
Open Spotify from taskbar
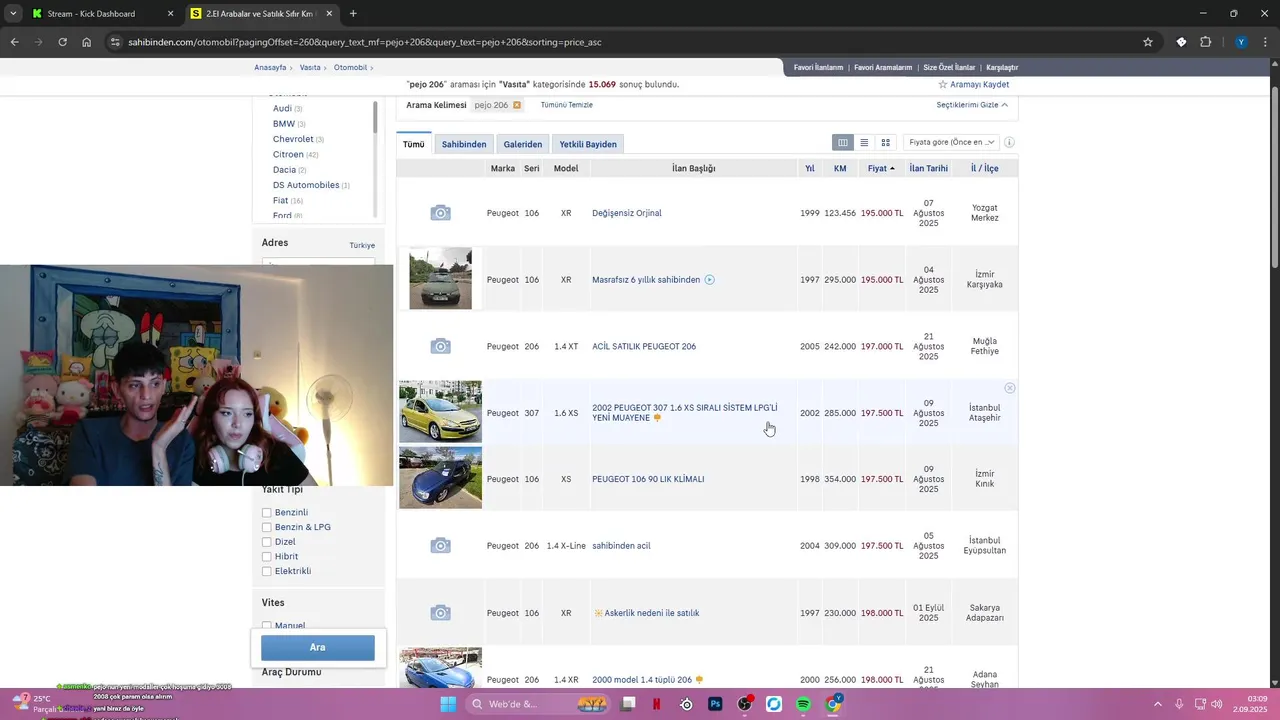[x=803, y=704]
